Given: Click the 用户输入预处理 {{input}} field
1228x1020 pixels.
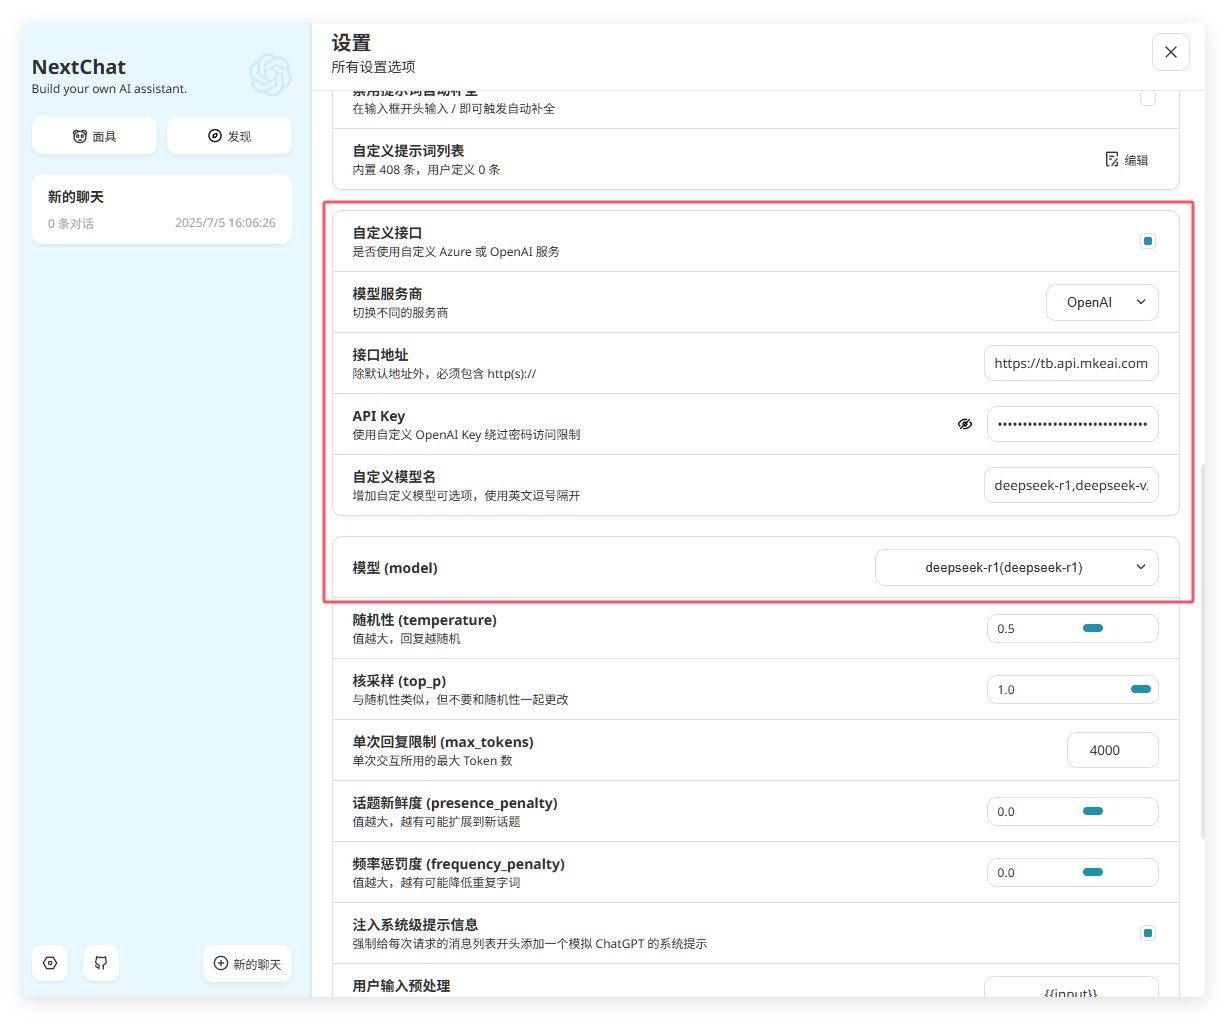Looking at the screenshot, I should pyautogui.click(x=1071, y=988).
